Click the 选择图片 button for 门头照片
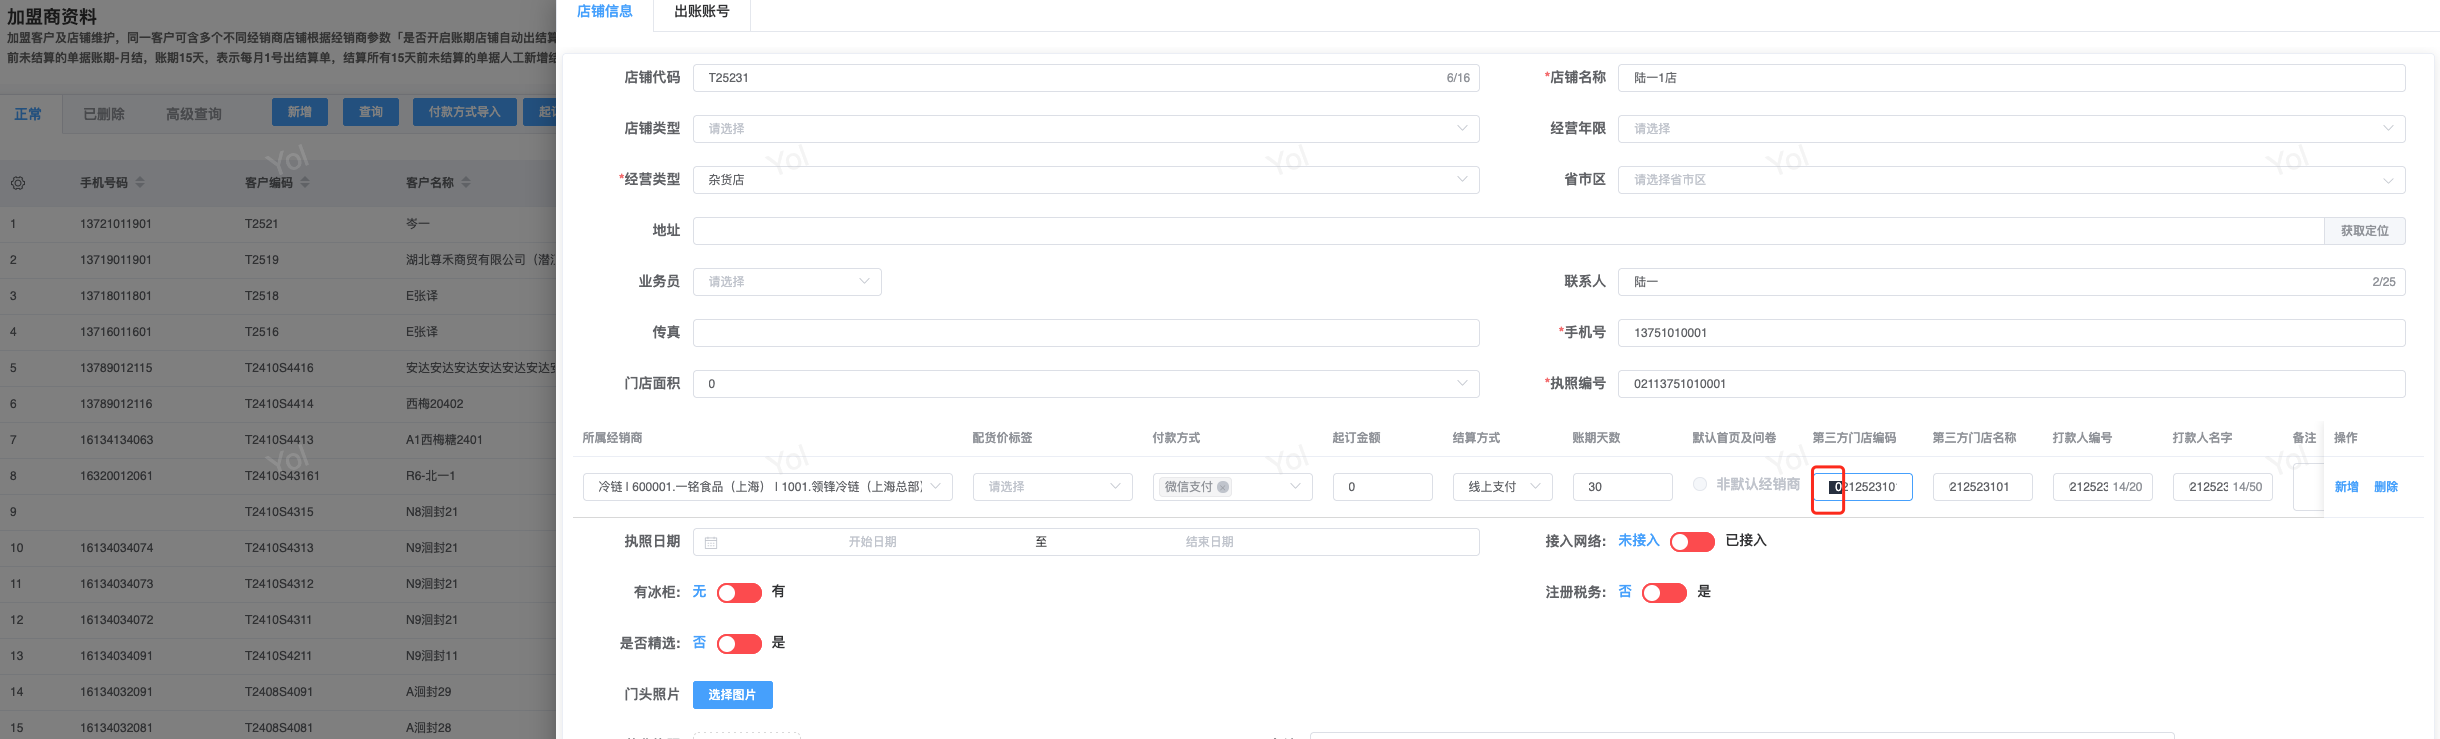Viewport: 2440px width, 739px height. pyautogui.click(x=733, y=695)
